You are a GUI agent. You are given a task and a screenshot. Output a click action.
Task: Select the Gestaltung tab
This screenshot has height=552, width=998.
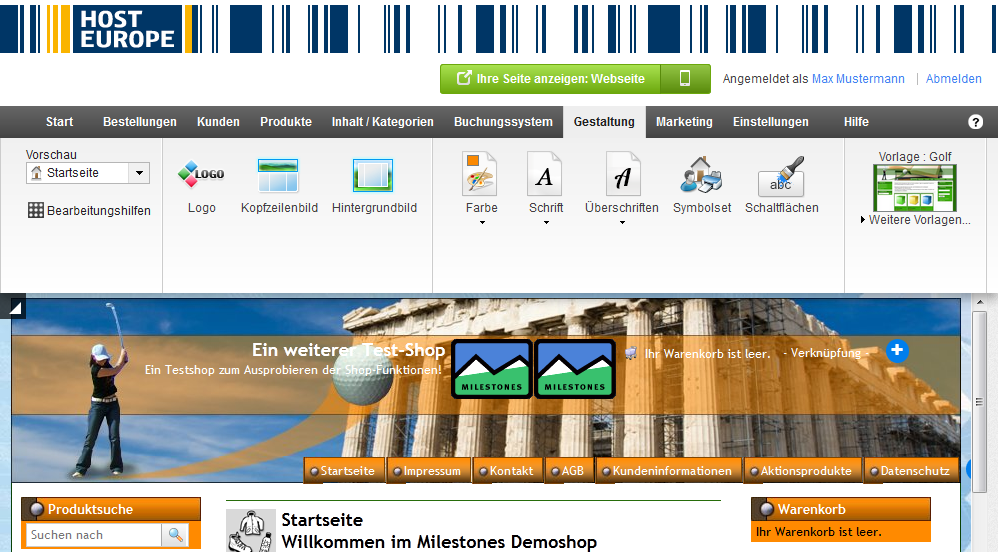[604, 122]
